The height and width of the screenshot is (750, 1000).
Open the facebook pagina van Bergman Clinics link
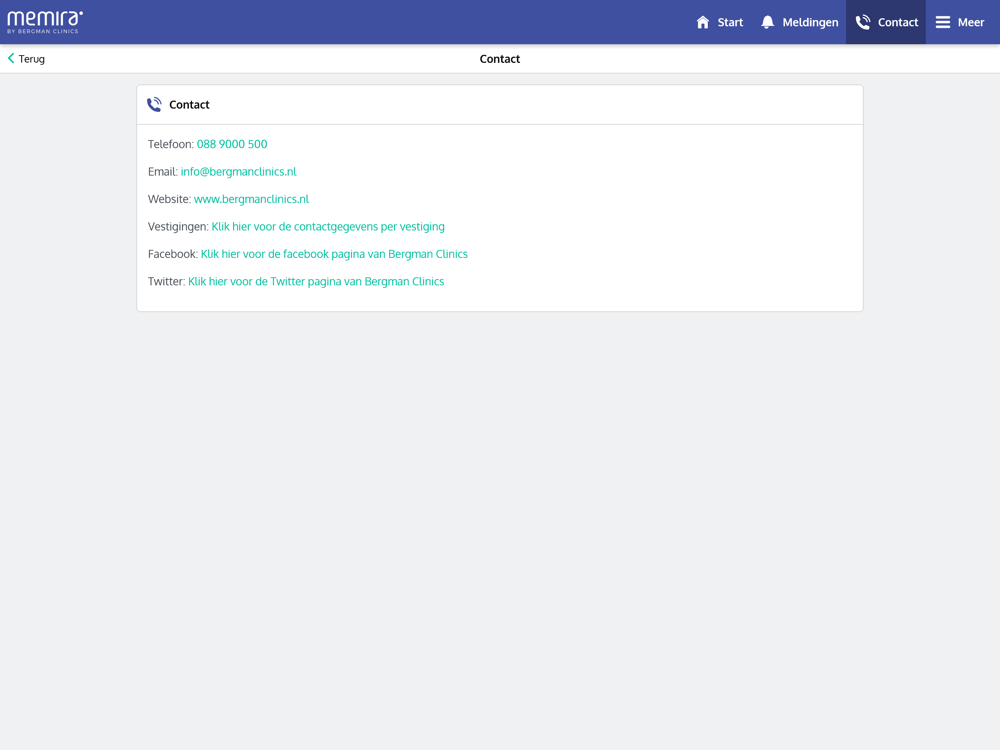click(334, 254)
